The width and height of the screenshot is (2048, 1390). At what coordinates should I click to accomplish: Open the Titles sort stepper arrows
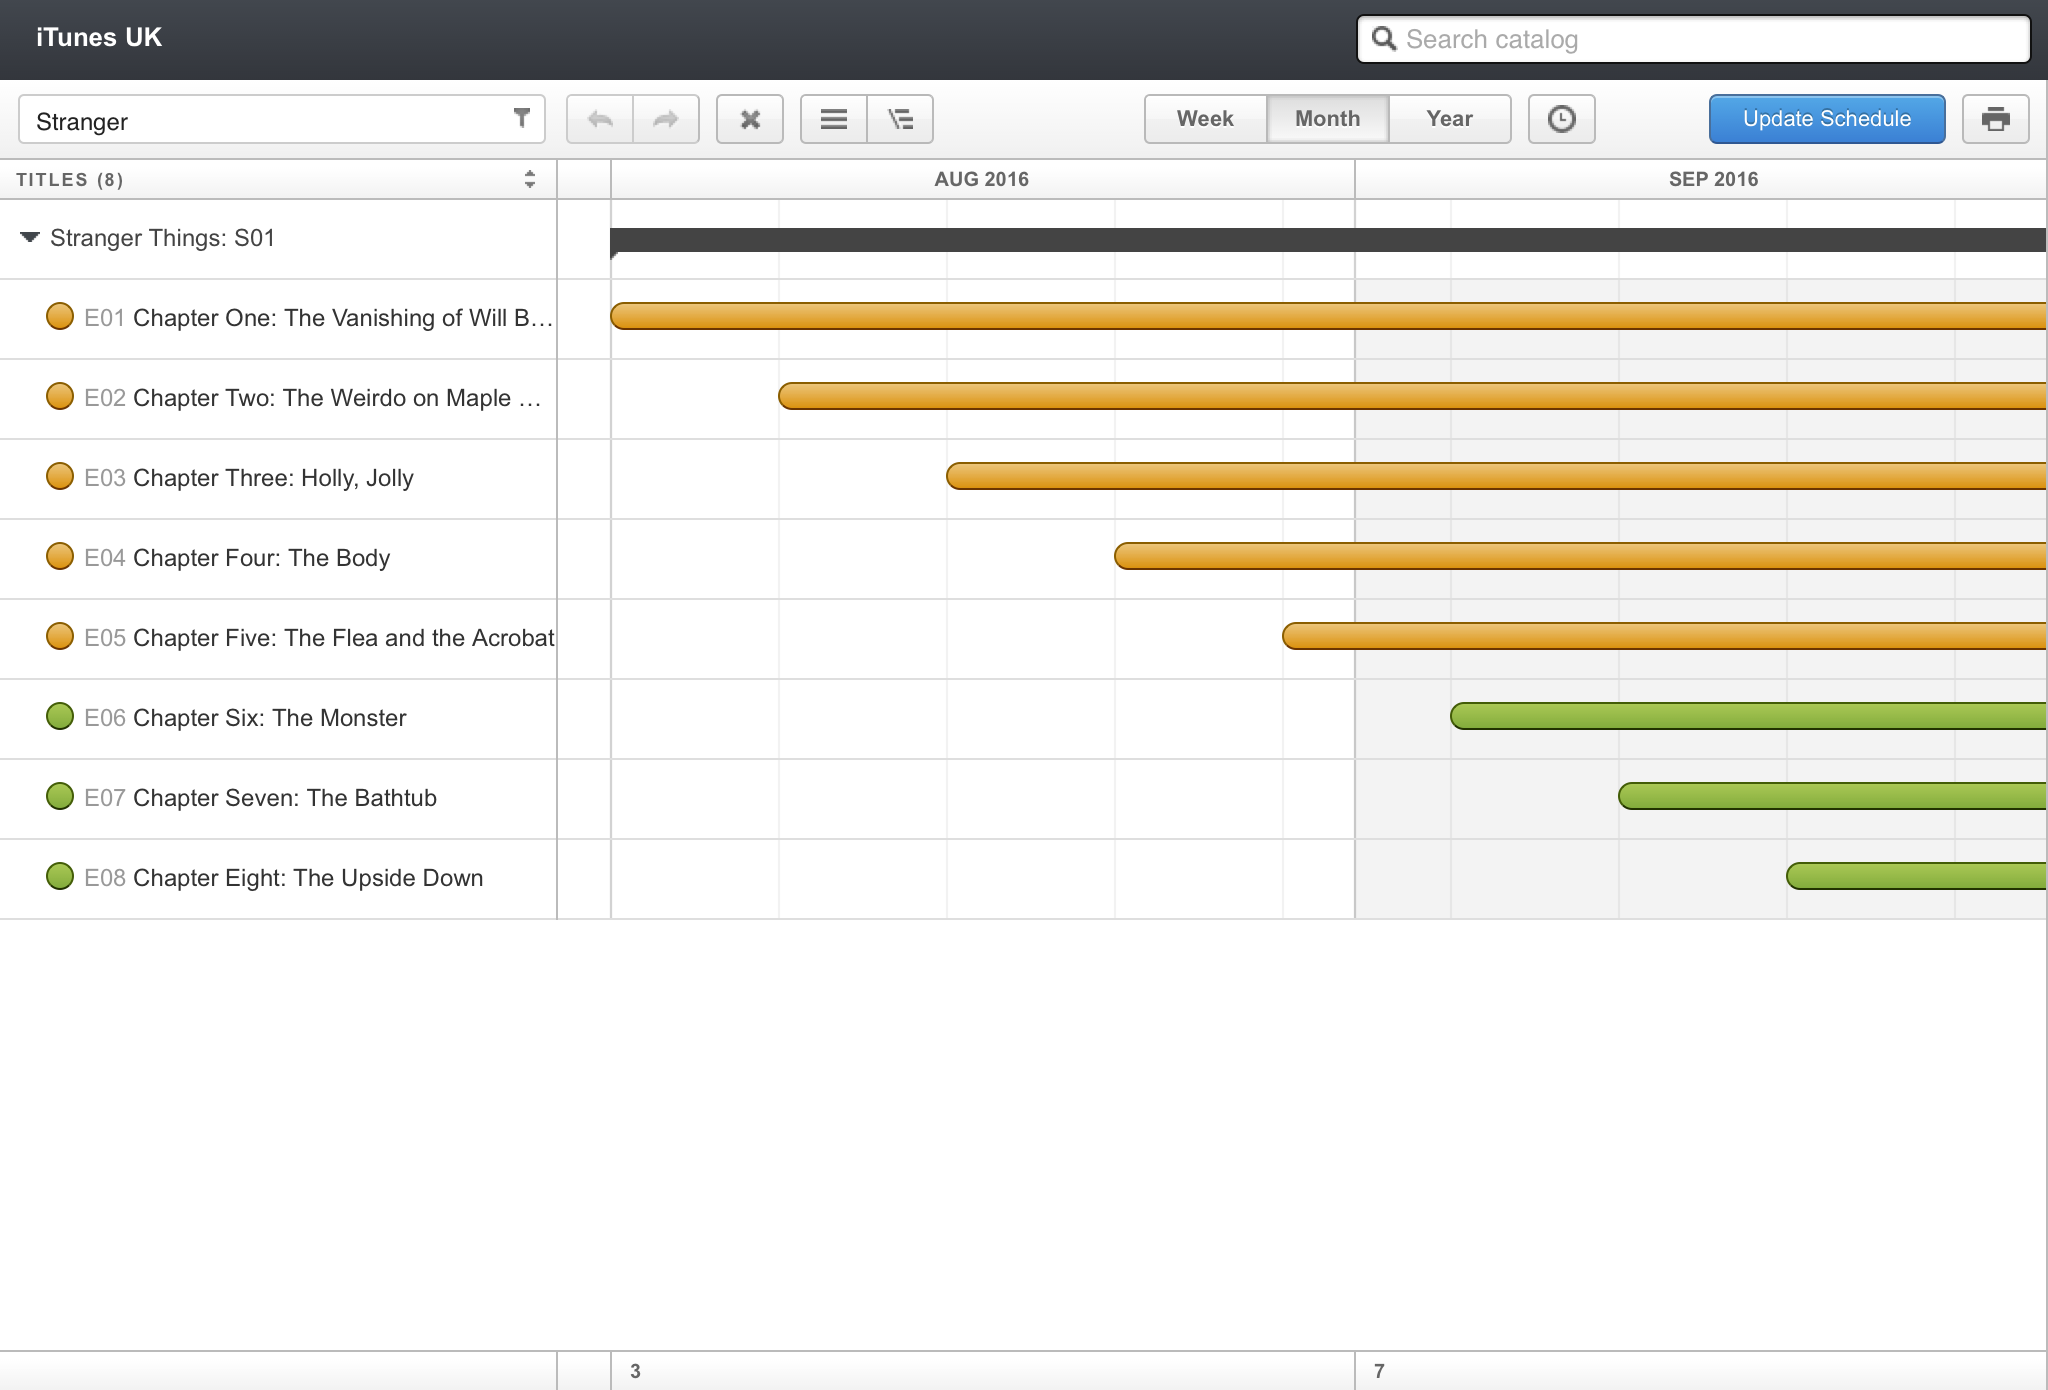[x=529, y=180]
